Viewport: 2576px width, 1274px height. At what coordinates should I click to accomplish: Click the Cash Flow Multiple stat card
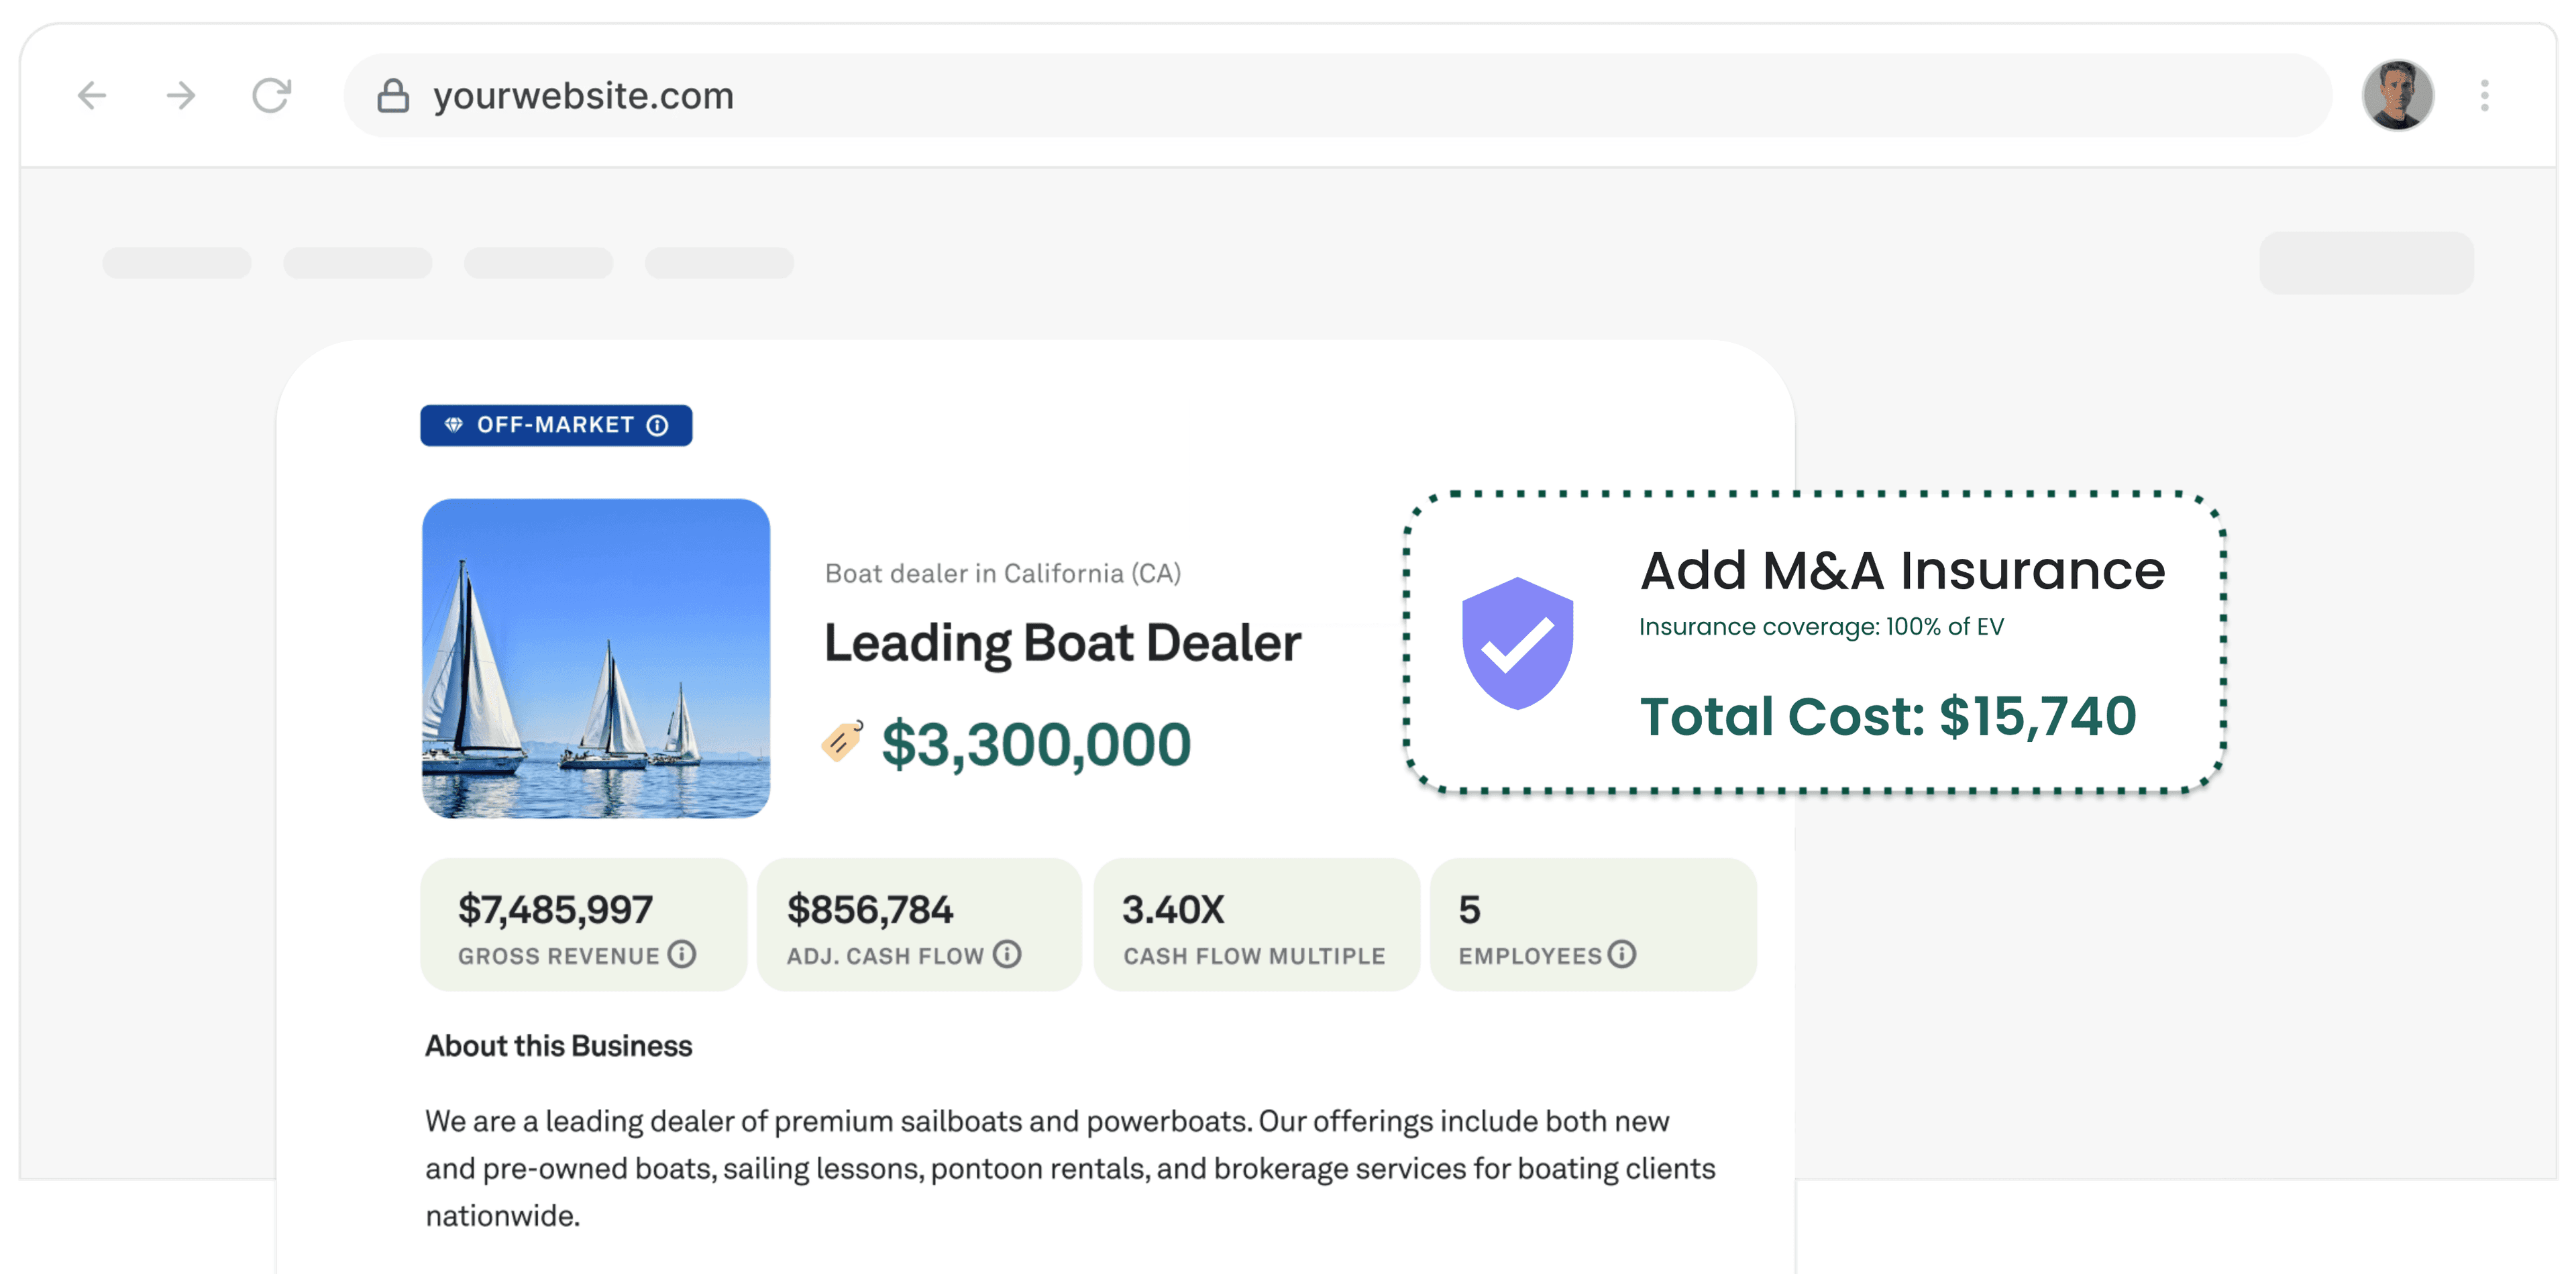tap(1256, 925)
